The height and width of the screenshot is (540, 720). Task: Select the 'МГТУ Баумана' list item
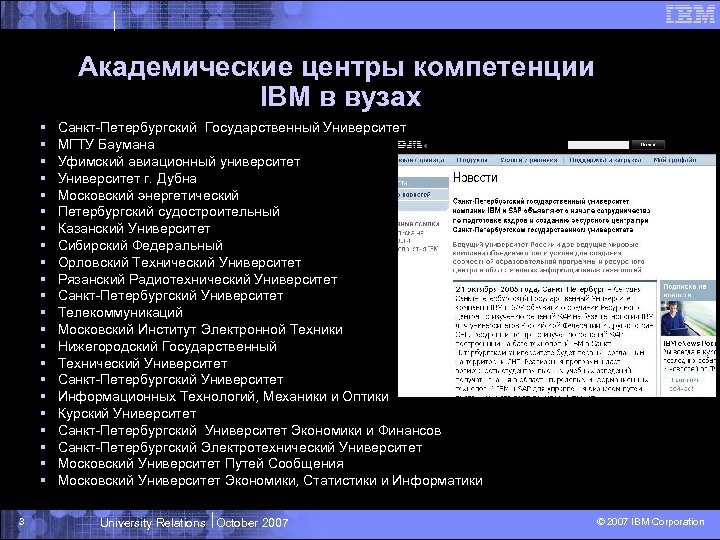[106, 144]
